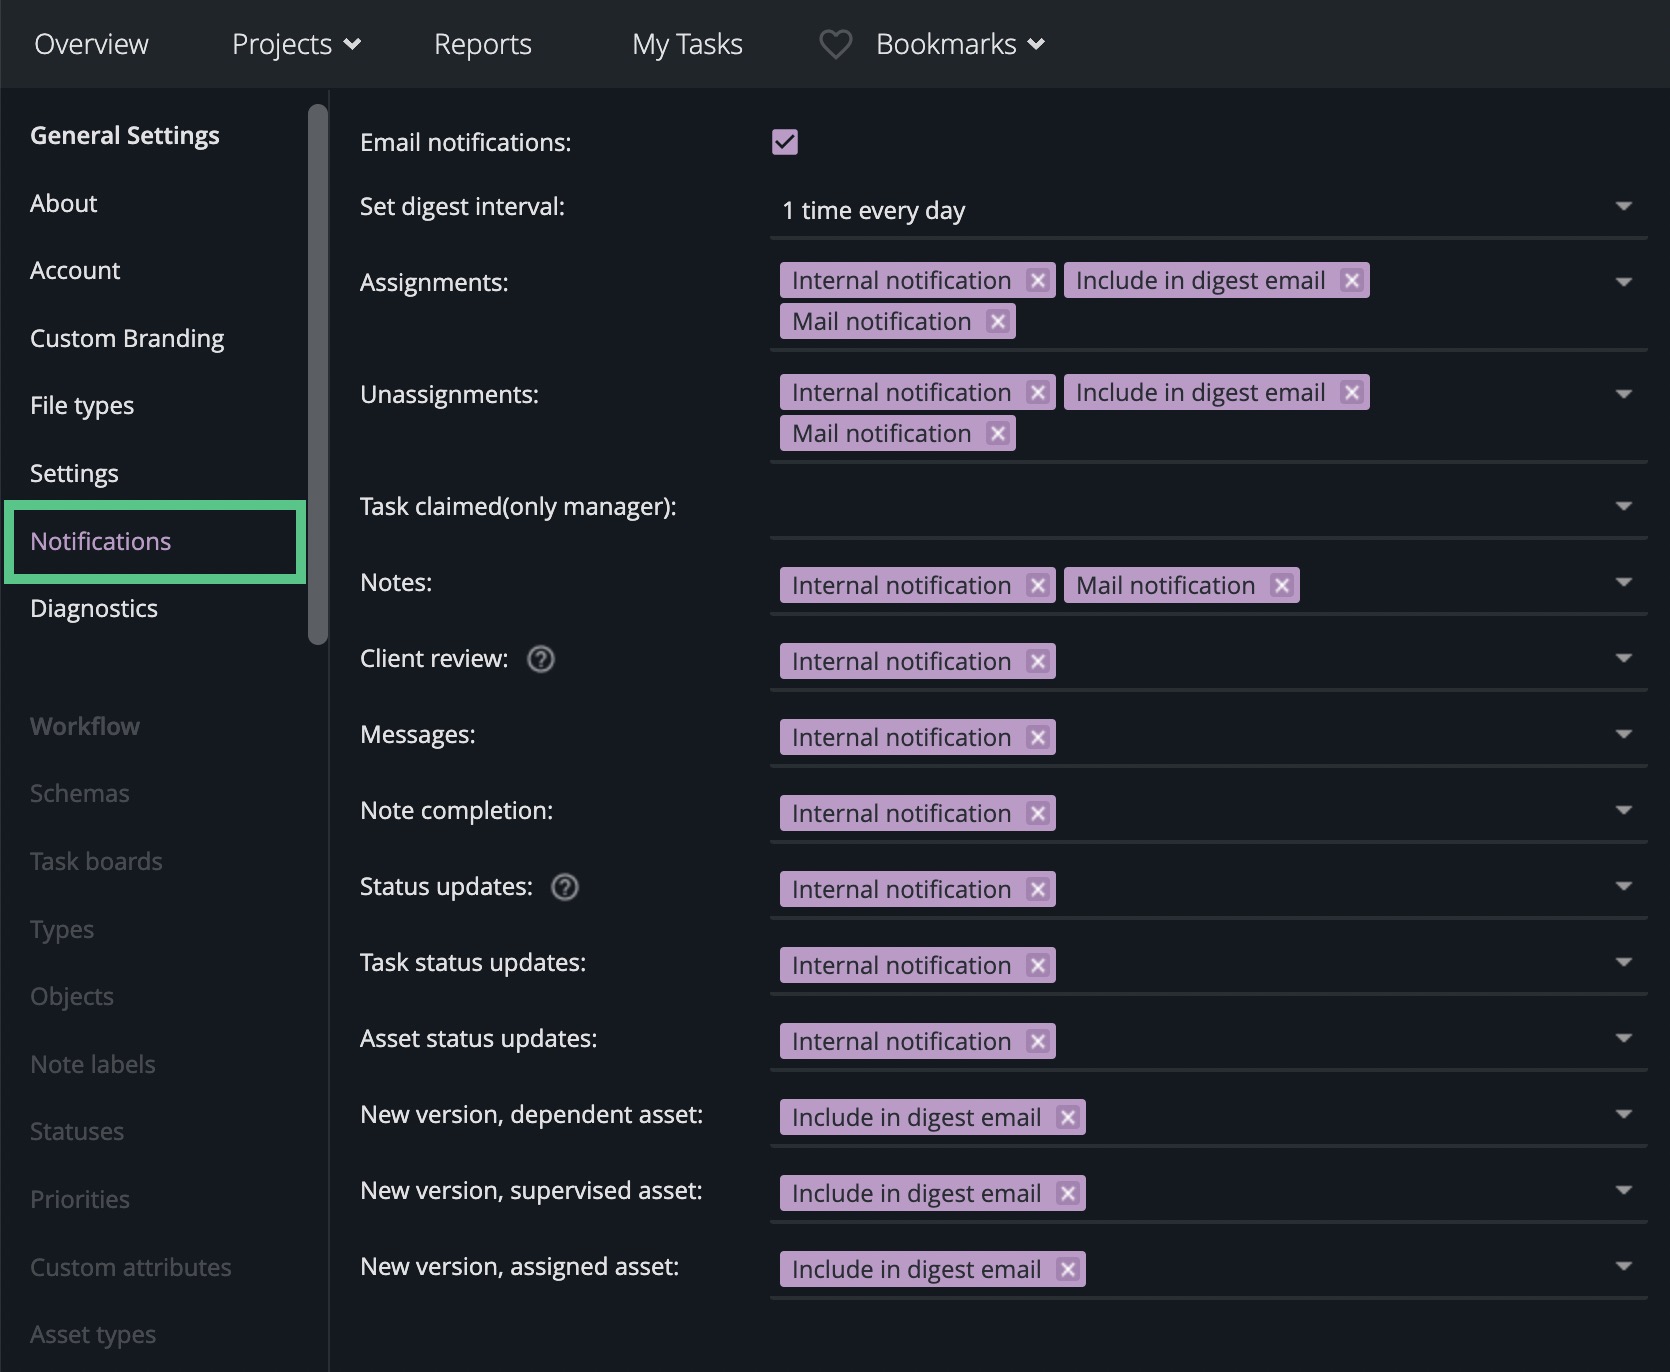Uncheck the Email notifications checkbox
Image resolution: width=1670 pixels, height=1372 pixels.
785,142
